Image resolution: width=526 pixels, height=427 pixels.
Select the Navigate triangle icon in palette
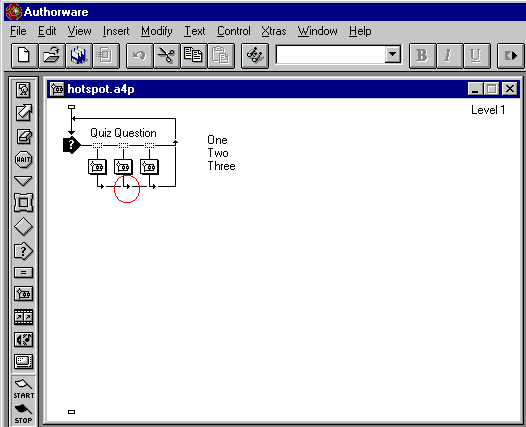tap(23, 181)
